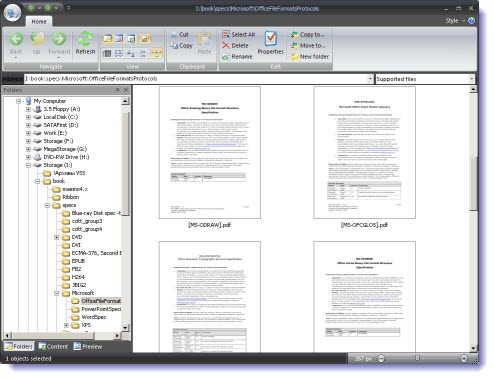Pin the Folders panel with pushpin

(118, 90)
